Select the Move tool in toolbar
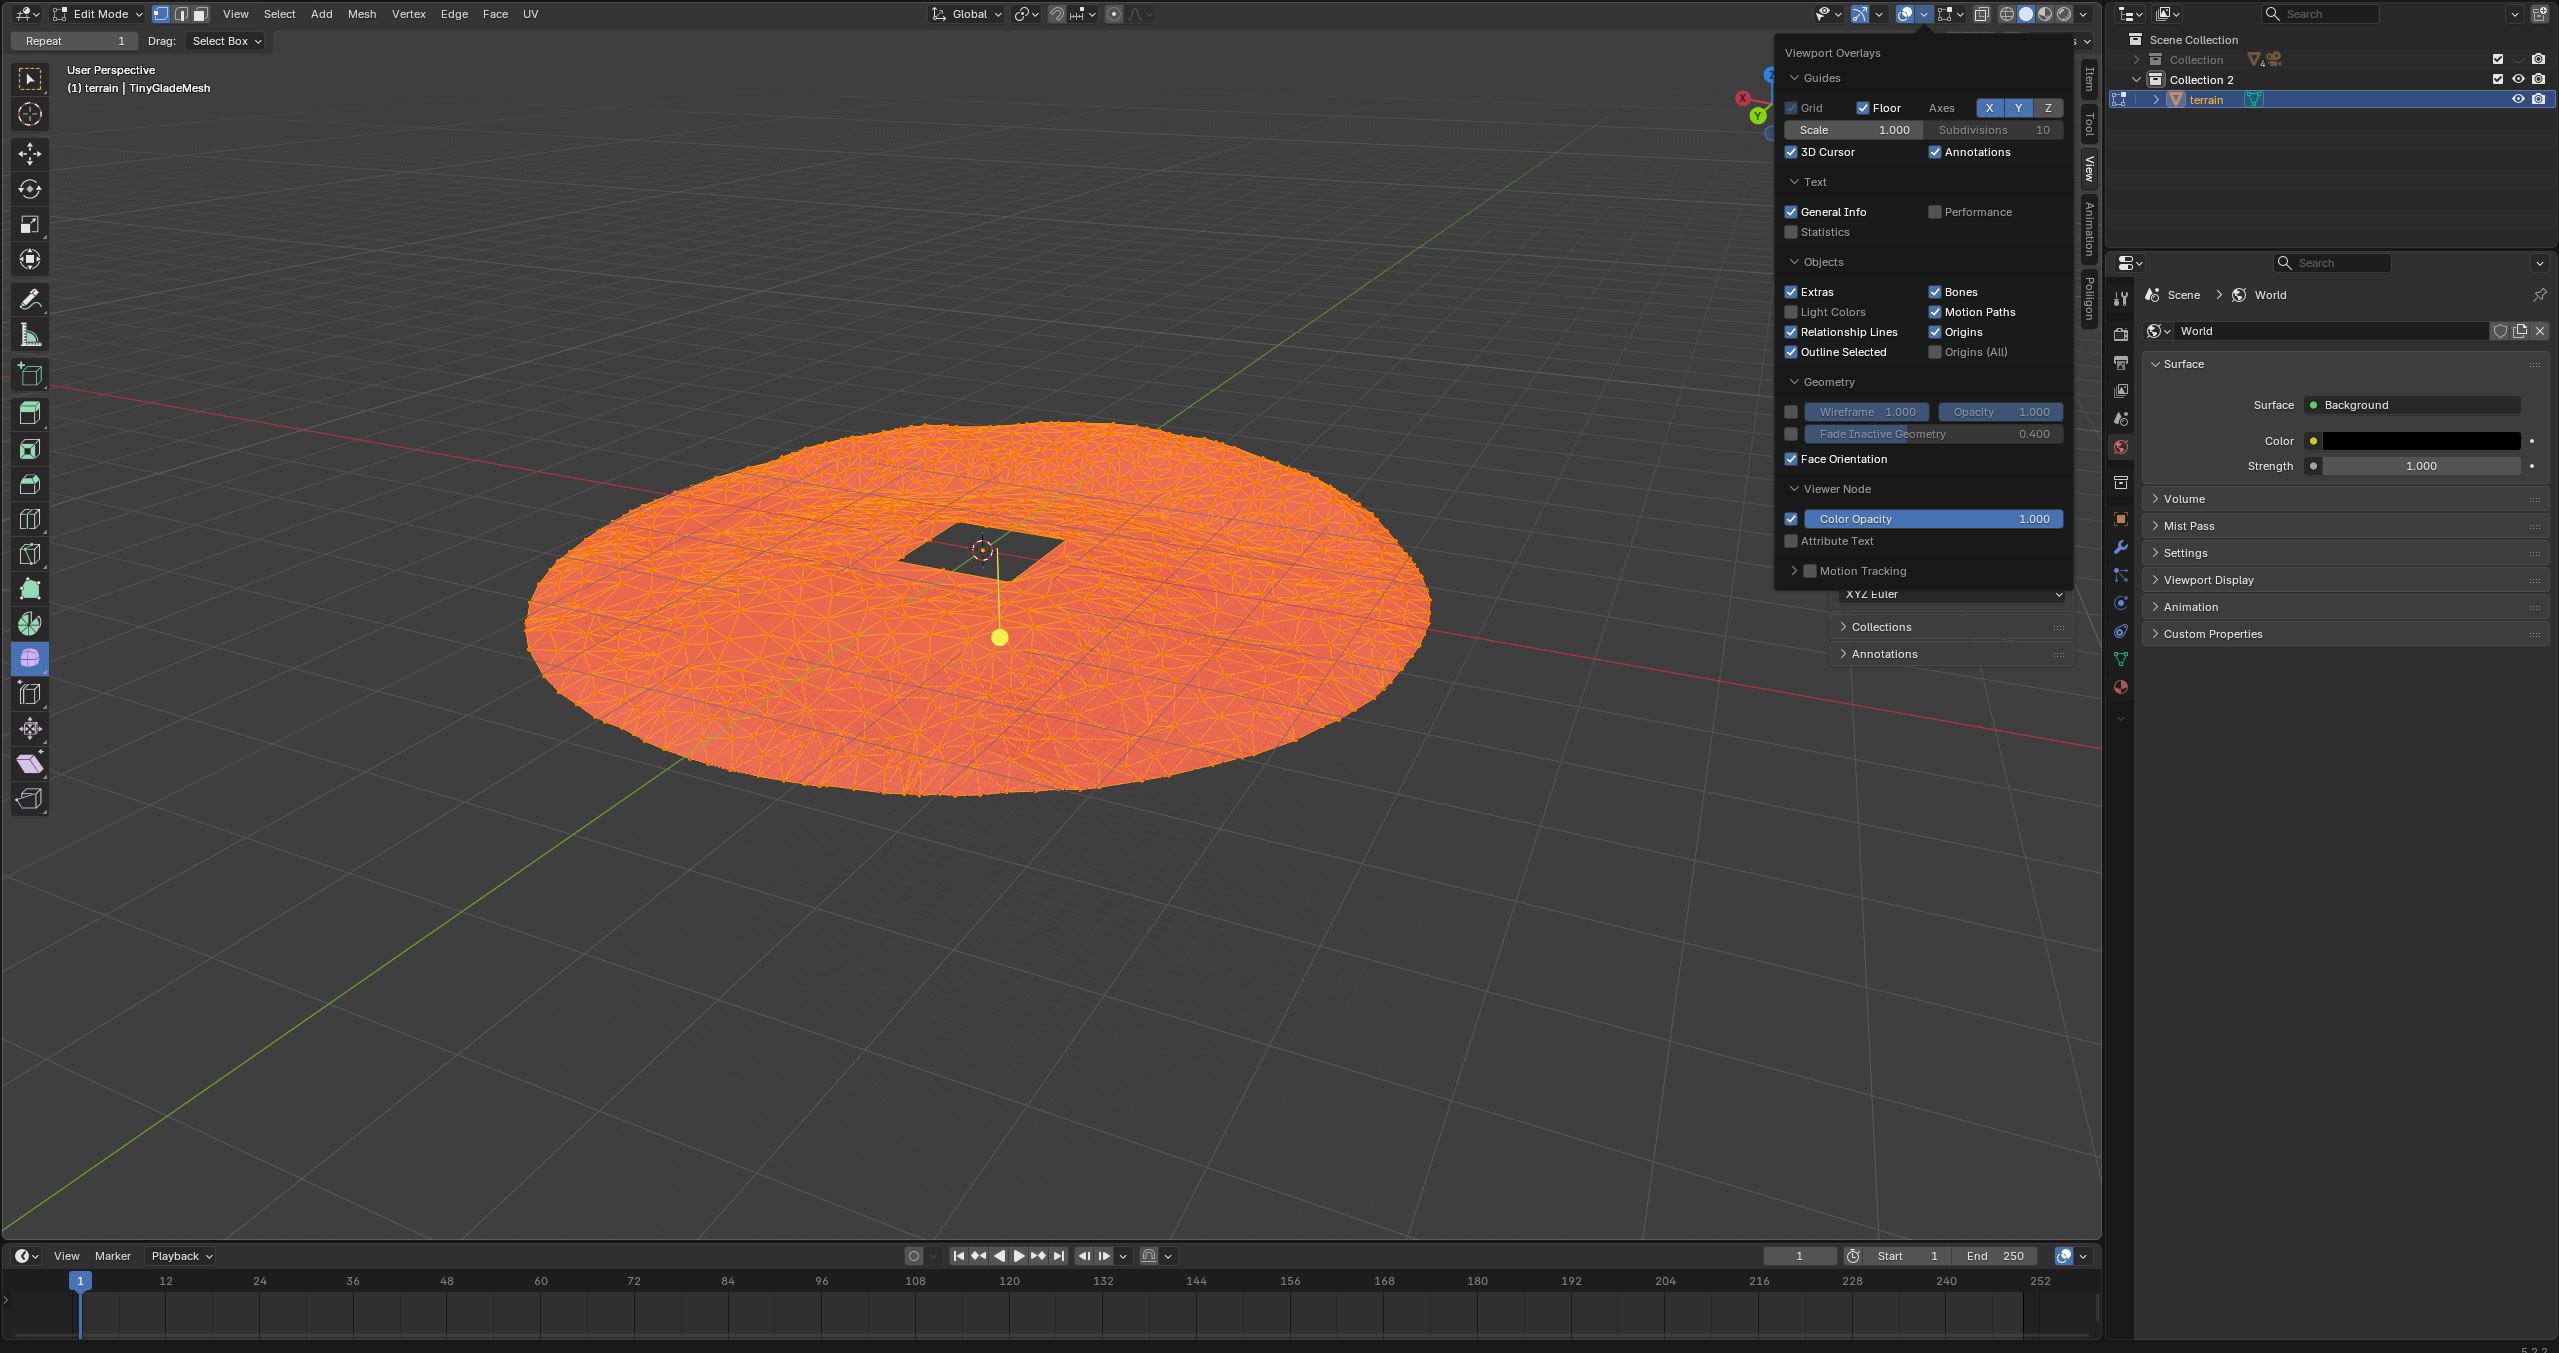This screenshot has width=2559, height=1353. coord(30,153)
